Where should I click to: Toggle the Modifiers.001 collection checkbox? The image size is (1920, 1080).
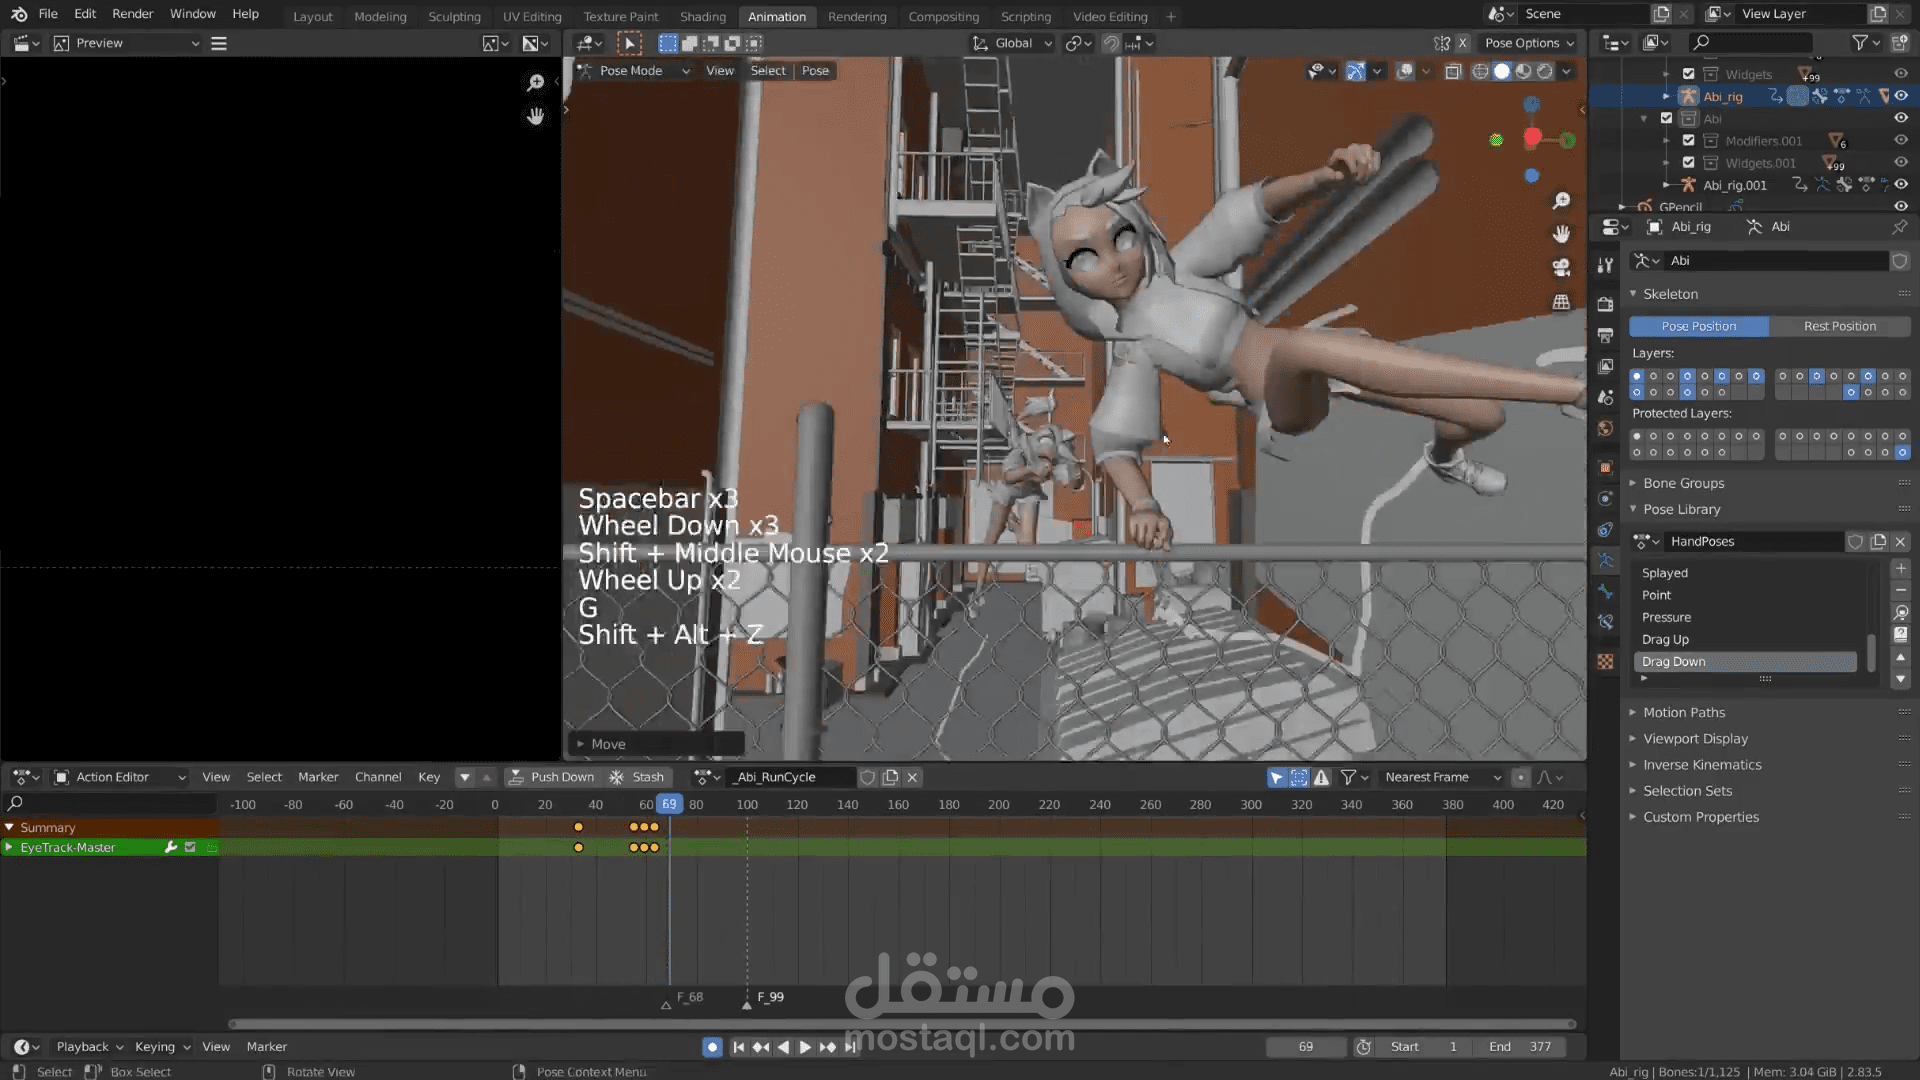1689,141
